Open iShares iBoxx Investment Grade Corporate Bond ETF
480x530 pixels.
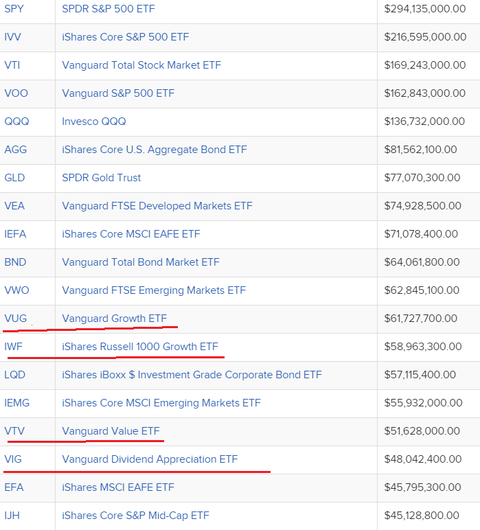[192, 375]
